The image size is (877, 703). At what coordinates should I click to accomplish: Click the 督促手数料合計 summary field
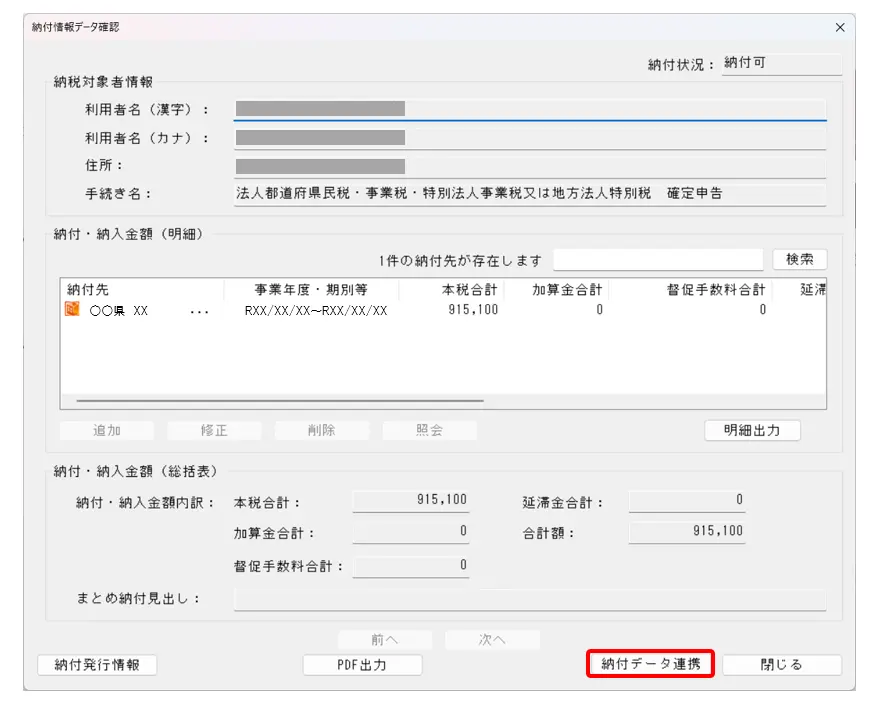click(411, 565)
